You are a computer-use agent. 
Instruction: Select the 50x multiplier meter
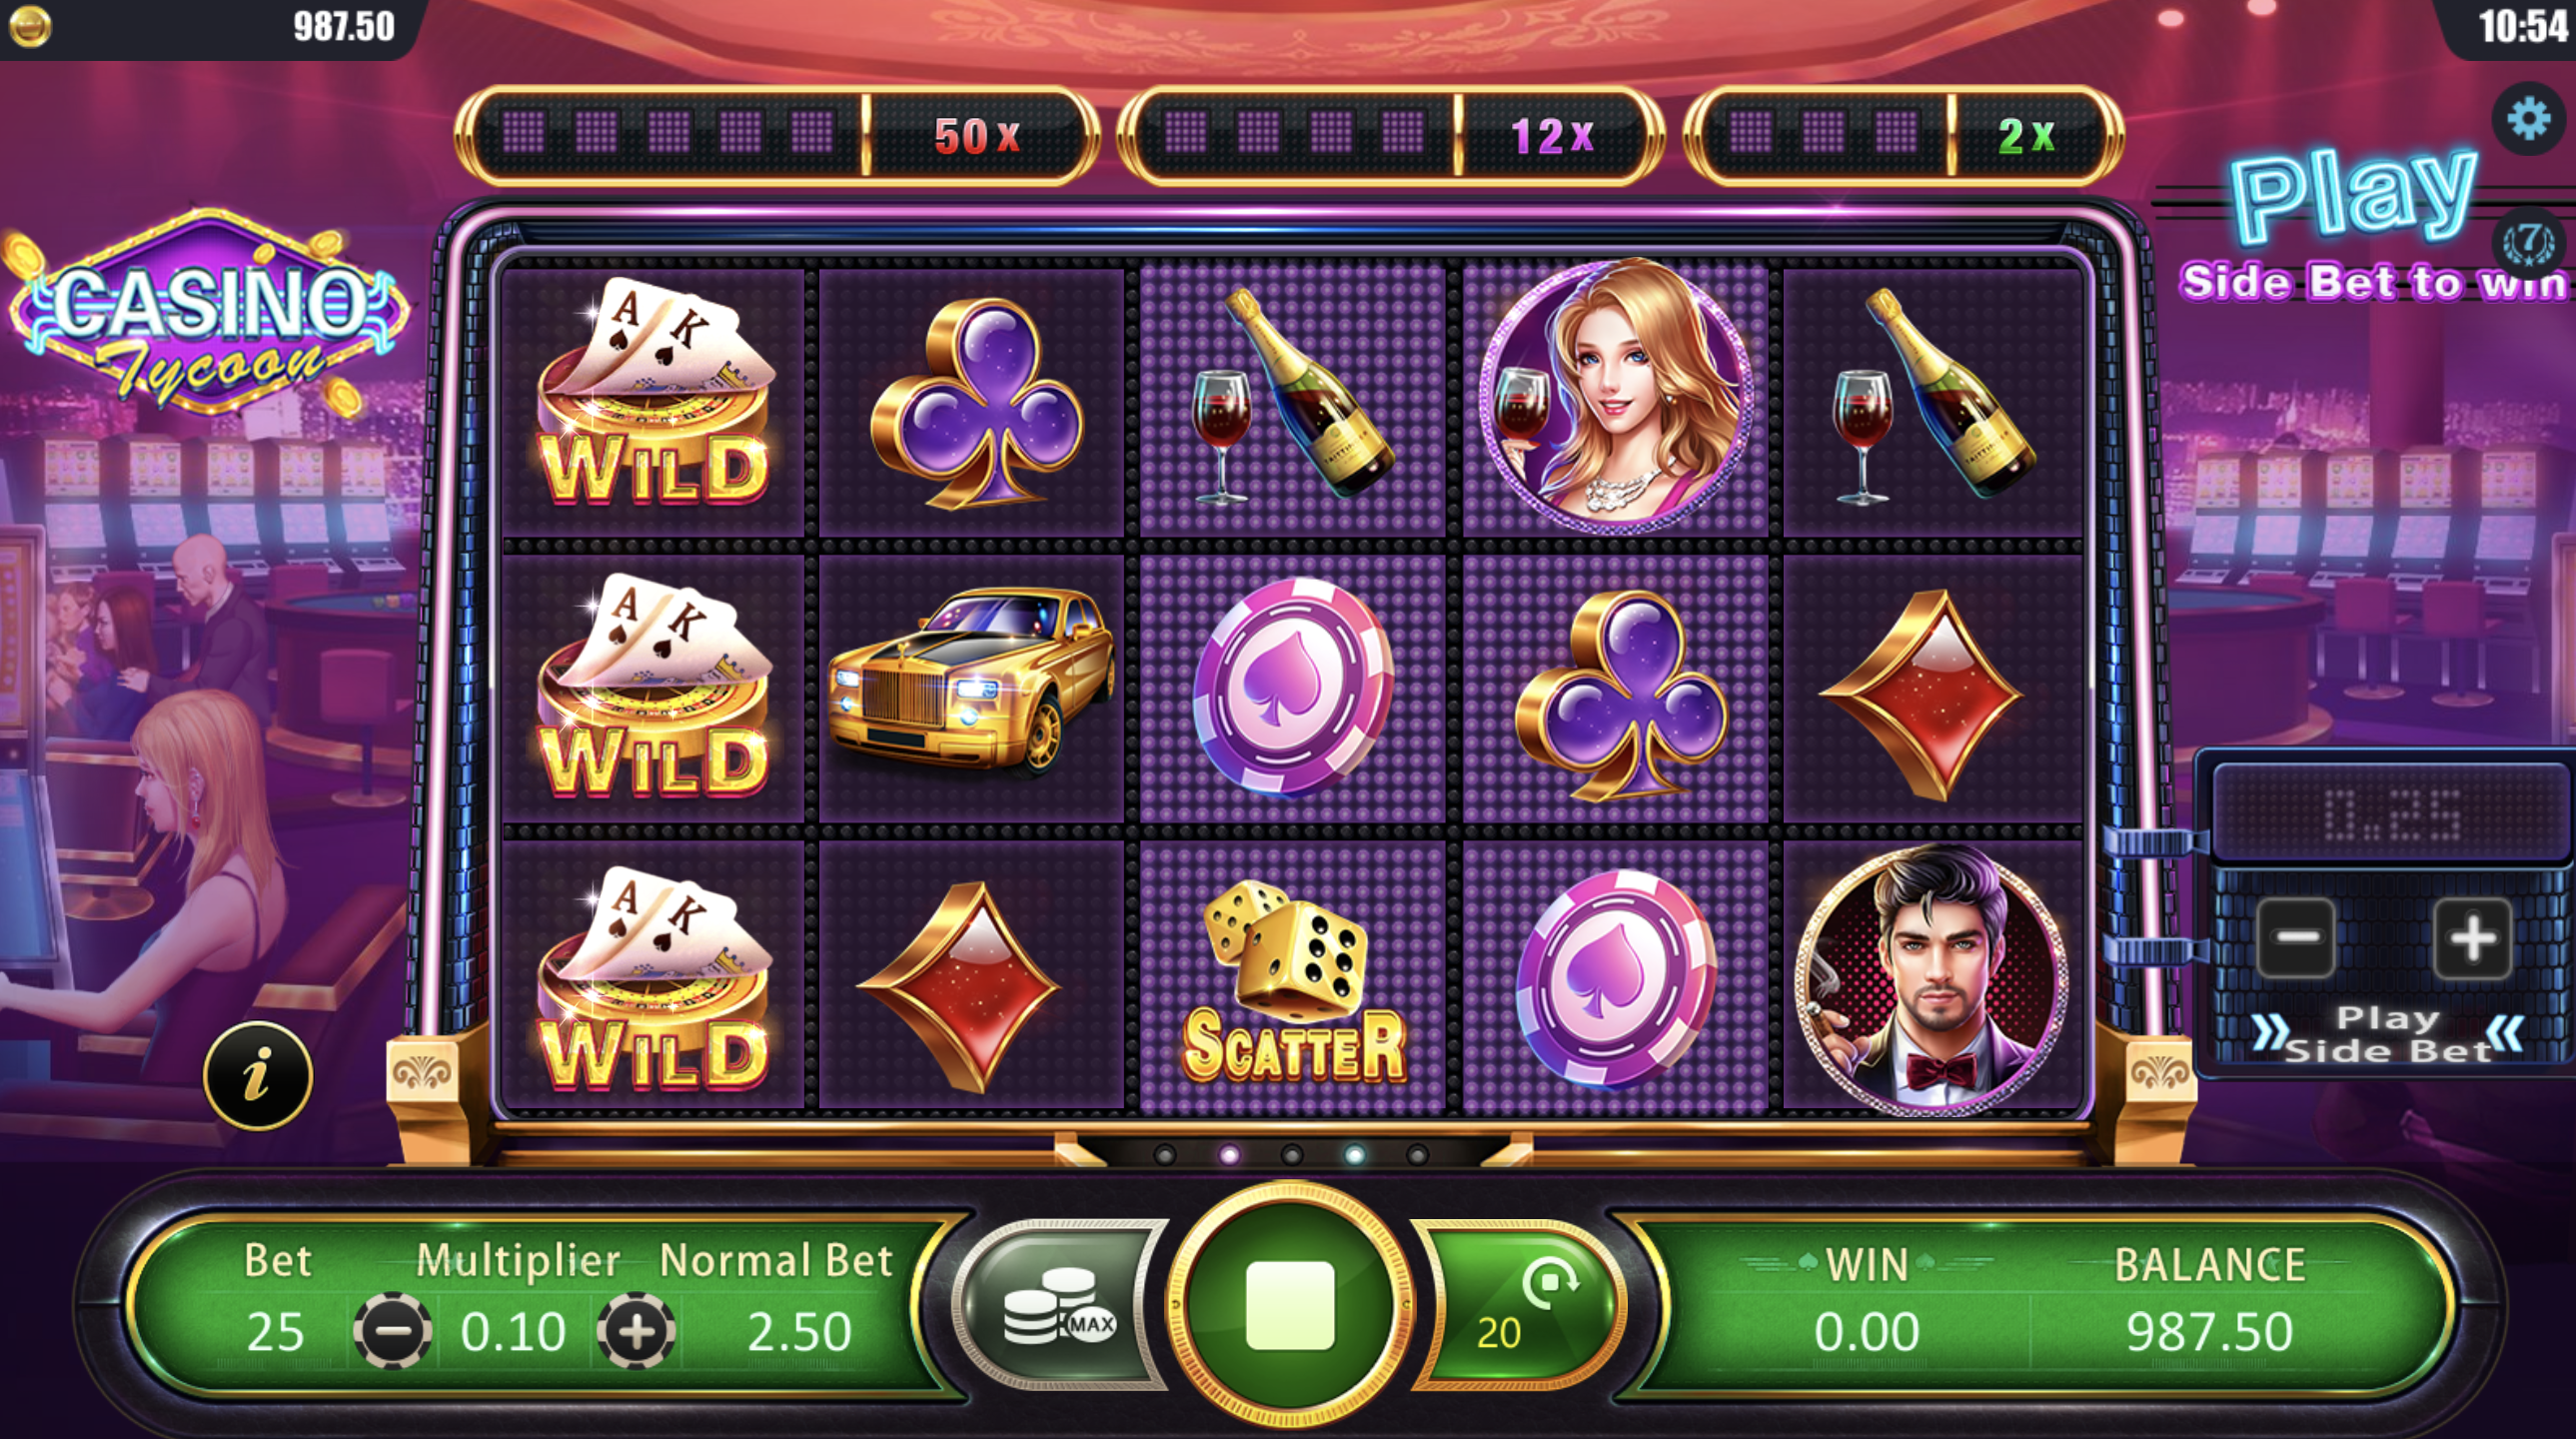tap(776, 134)
